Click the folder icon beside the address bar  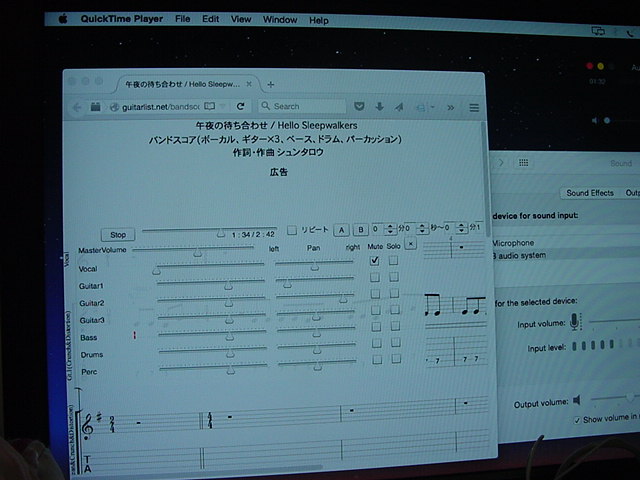click(x=96, y=107)
